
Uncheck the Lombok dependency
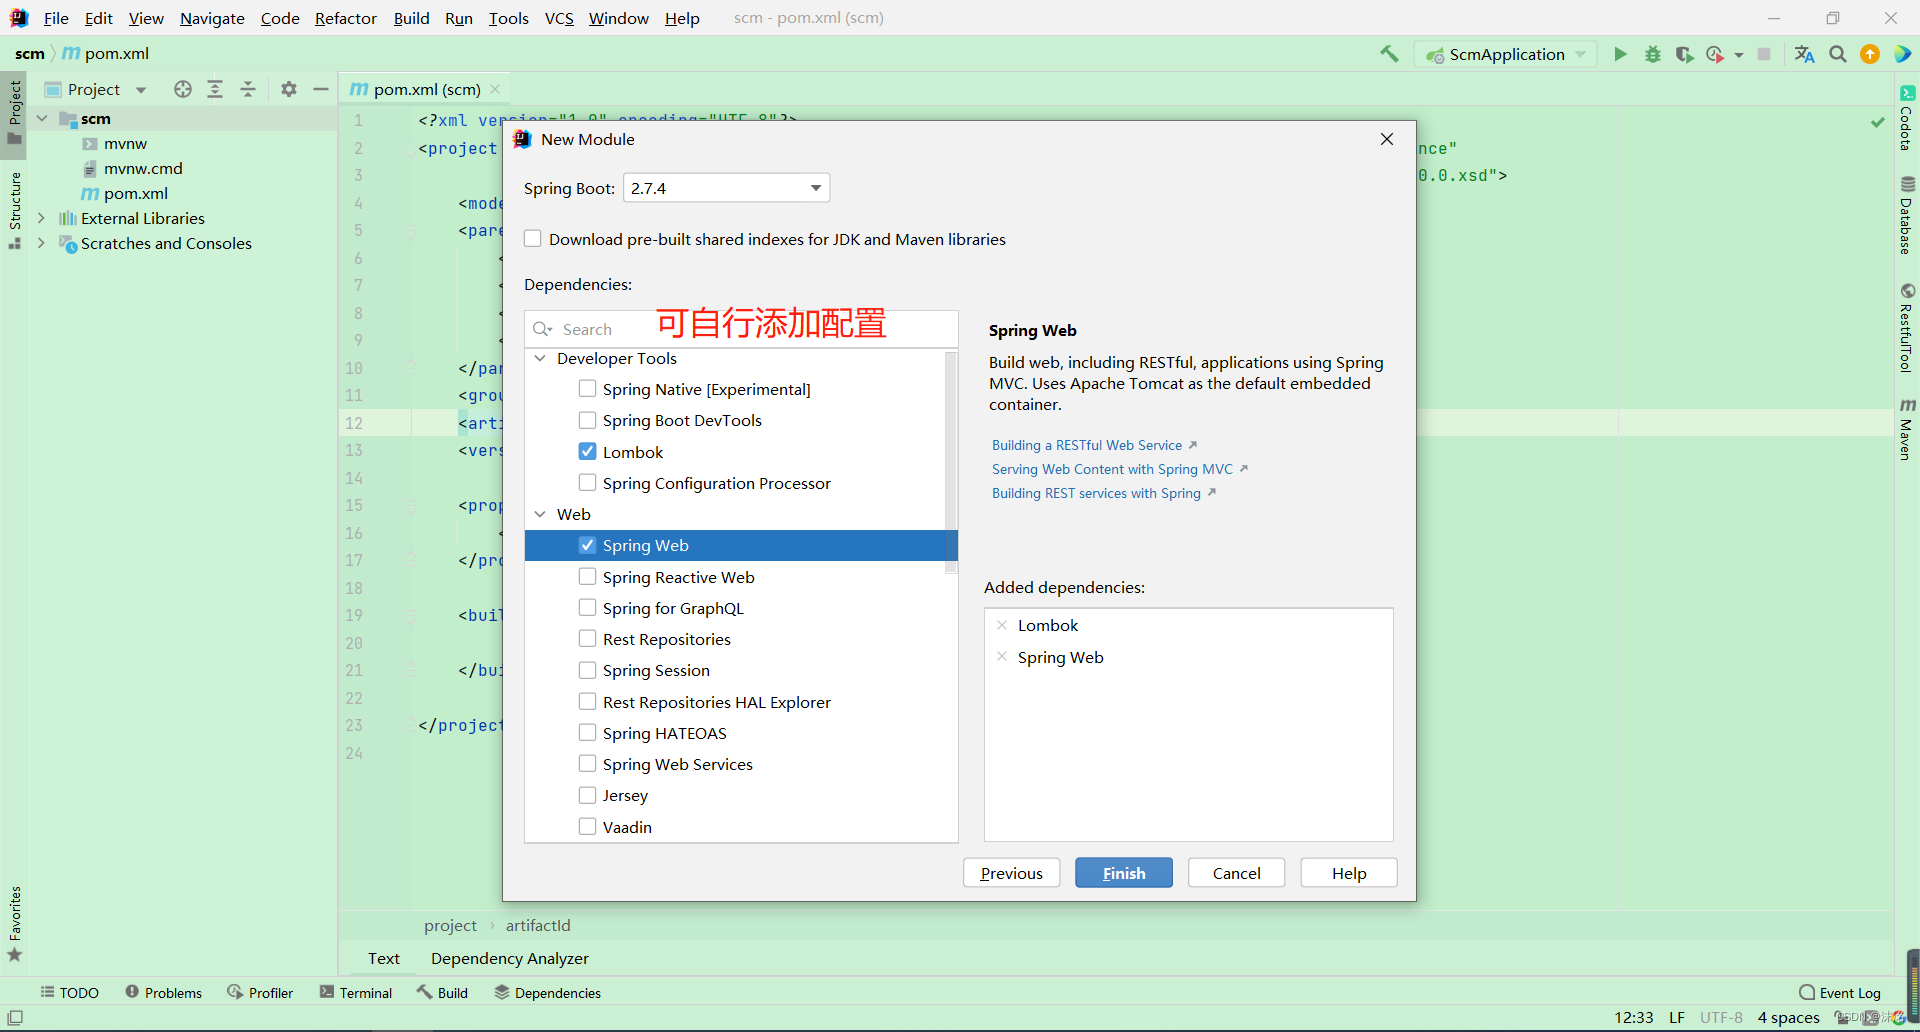pyautogui.click(x=587, y=452)
